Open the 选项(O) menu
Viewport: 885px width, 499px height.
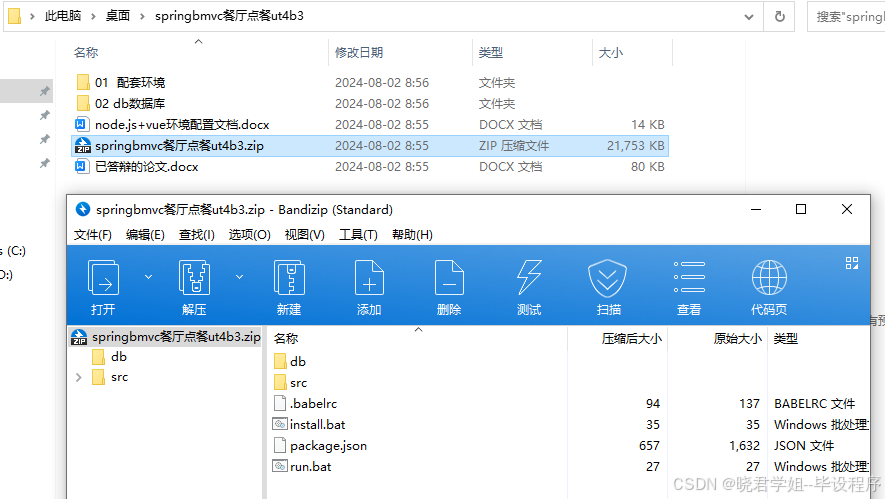point(249,234)
